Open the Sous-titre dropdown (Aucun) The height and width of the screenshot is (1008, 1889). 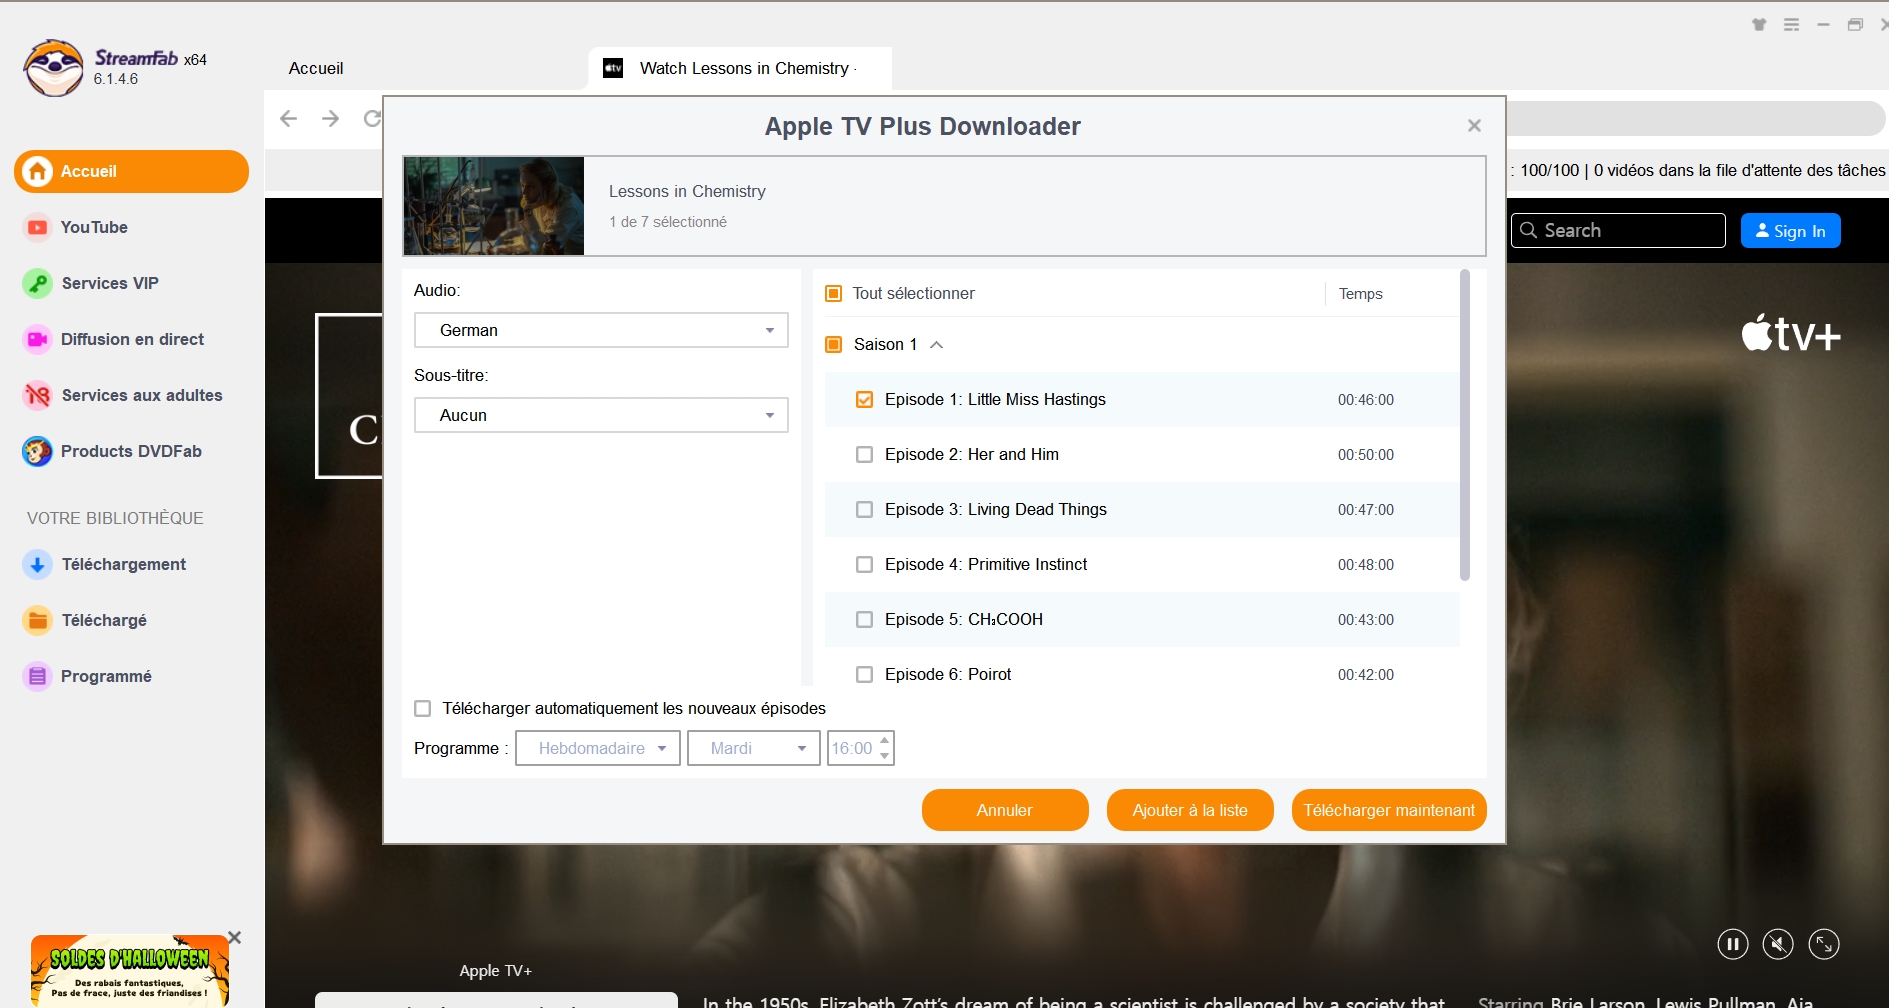(x=601, y=415)
